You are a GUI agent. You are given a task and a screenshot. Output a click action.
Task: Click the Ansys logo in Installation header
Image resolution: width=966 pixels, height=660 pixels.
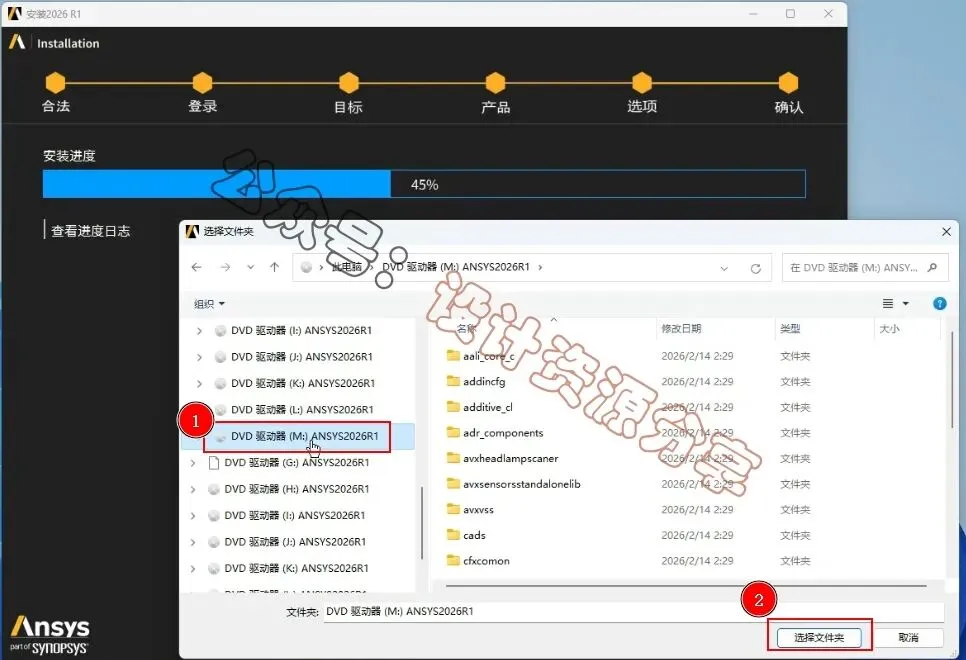(17, 42)
